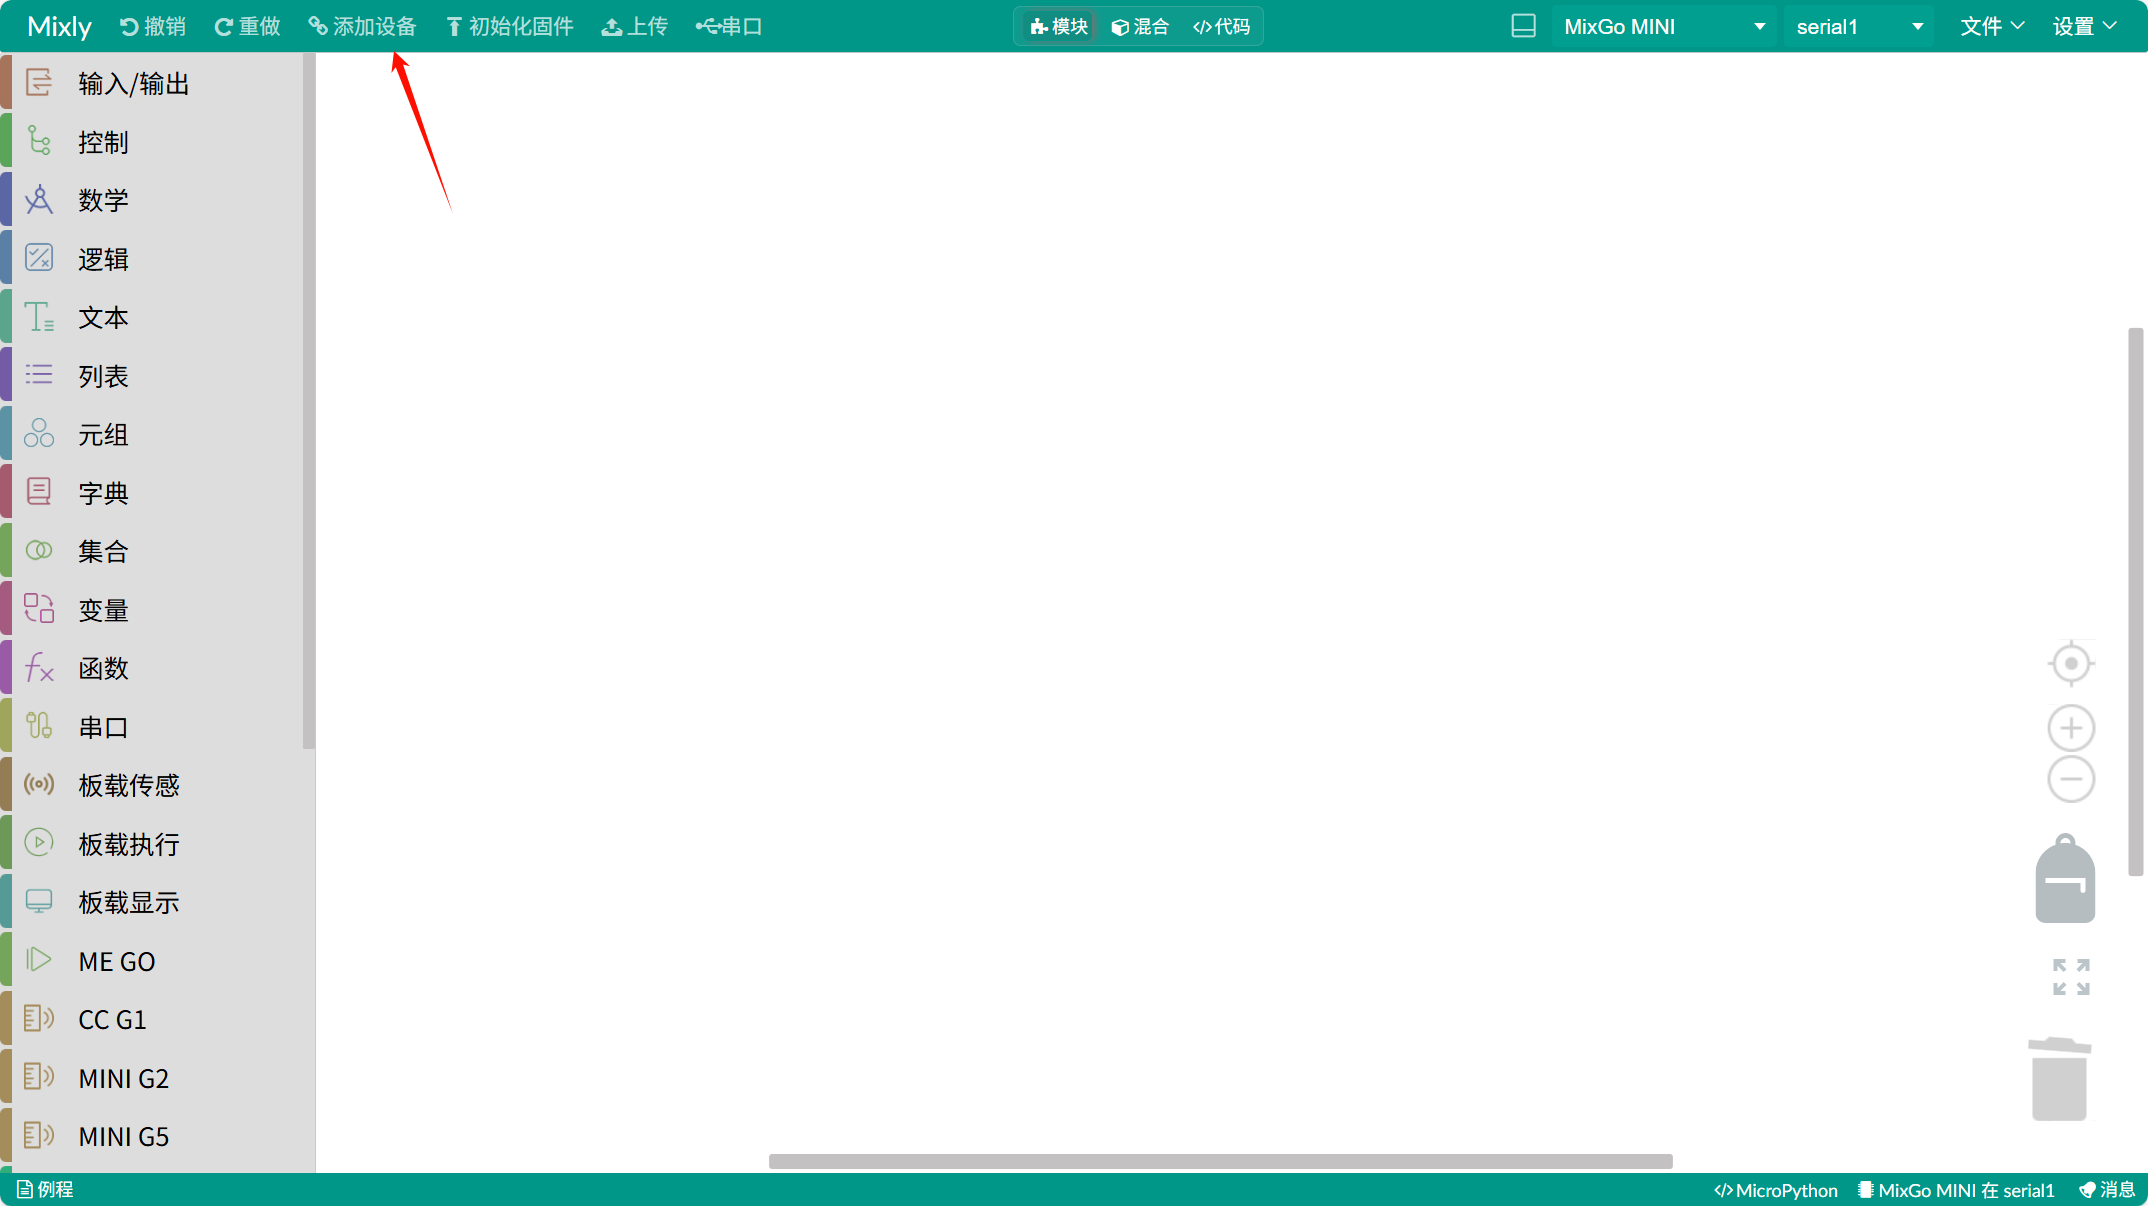Open the 消息 message icon in the status bar
The image size is (2148, 1206).
(x=2107, y=1190)
